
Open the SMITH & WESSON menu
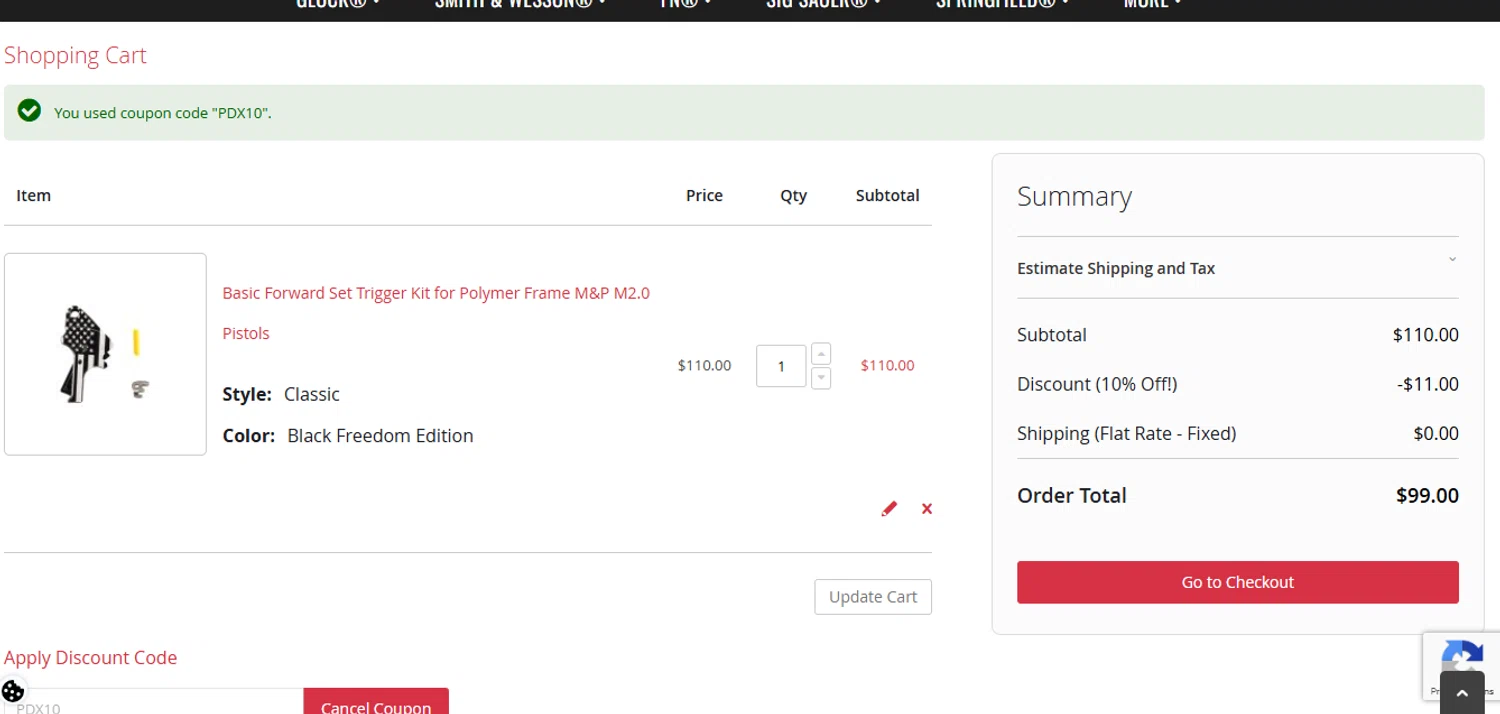(520, 3)
